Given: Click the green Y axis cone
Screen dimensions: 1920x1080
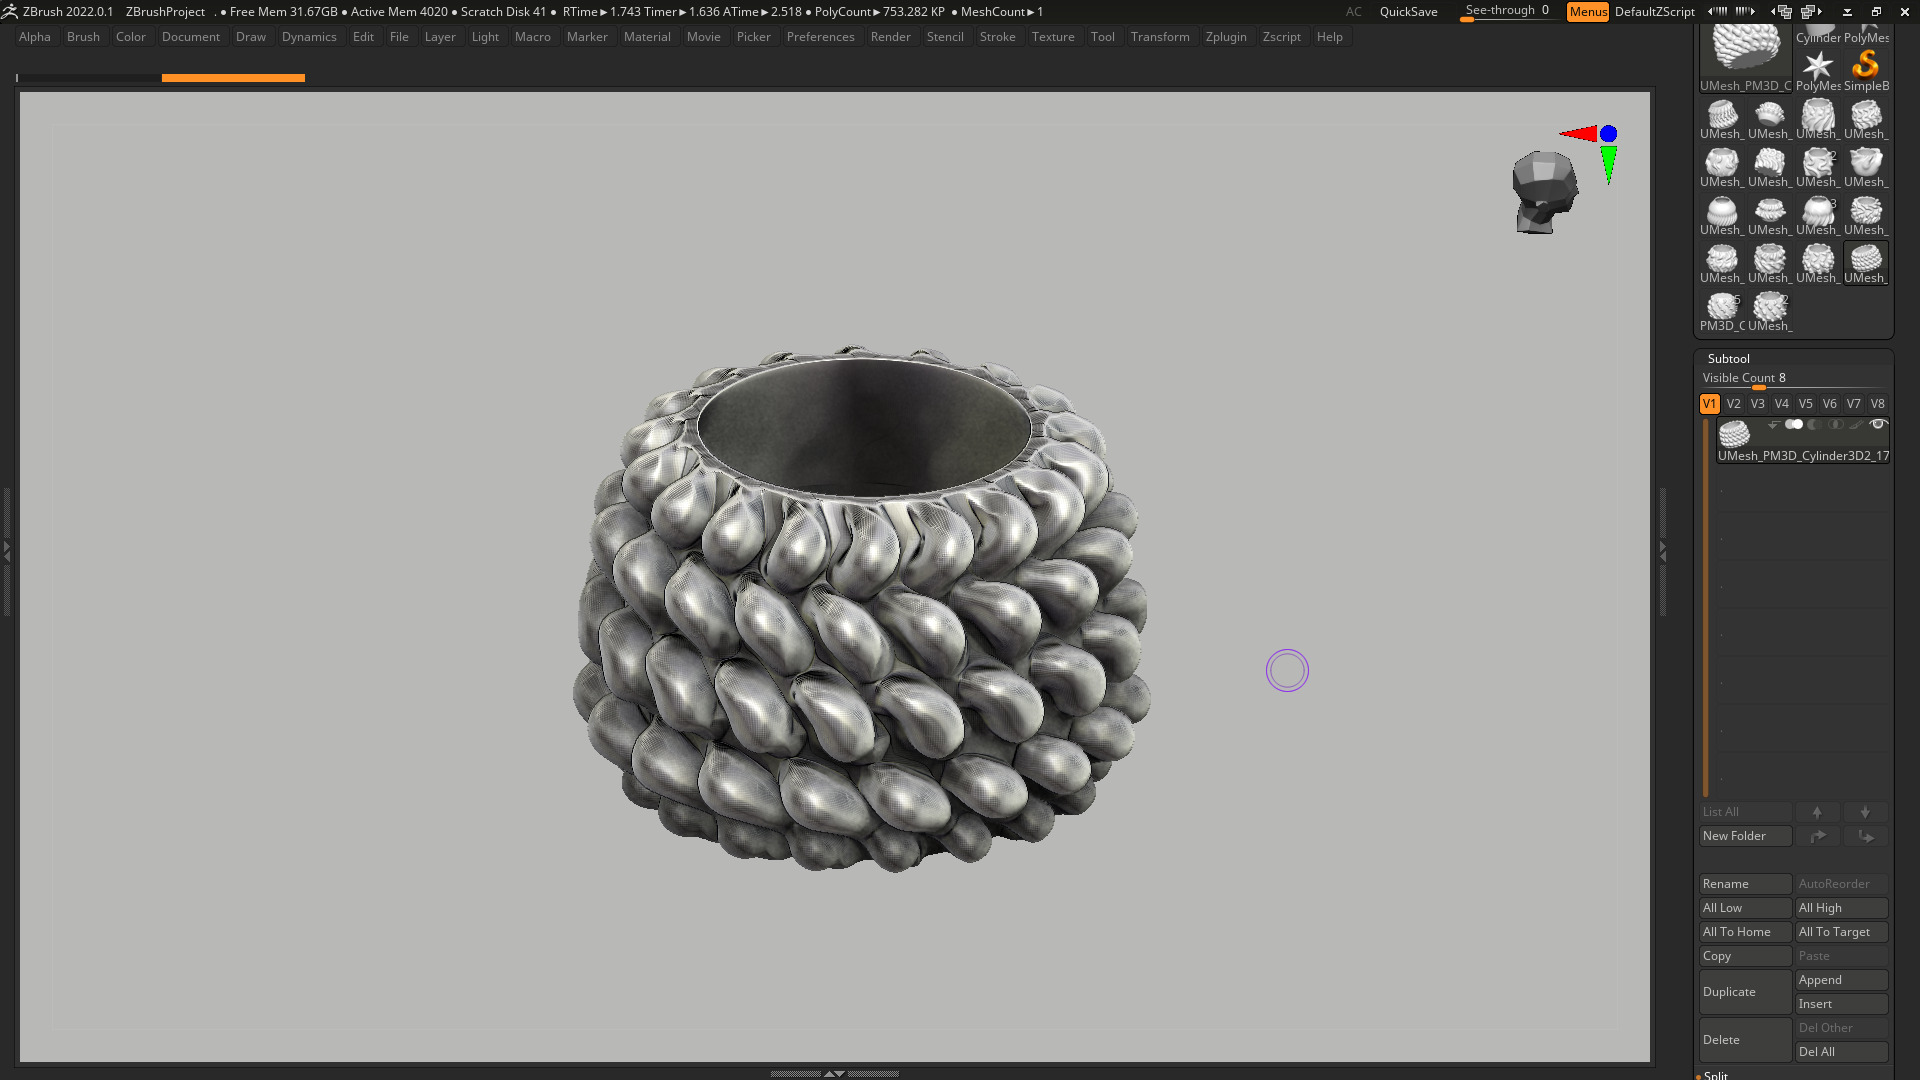Looking at the screenshot, I should pos(1608,165).
